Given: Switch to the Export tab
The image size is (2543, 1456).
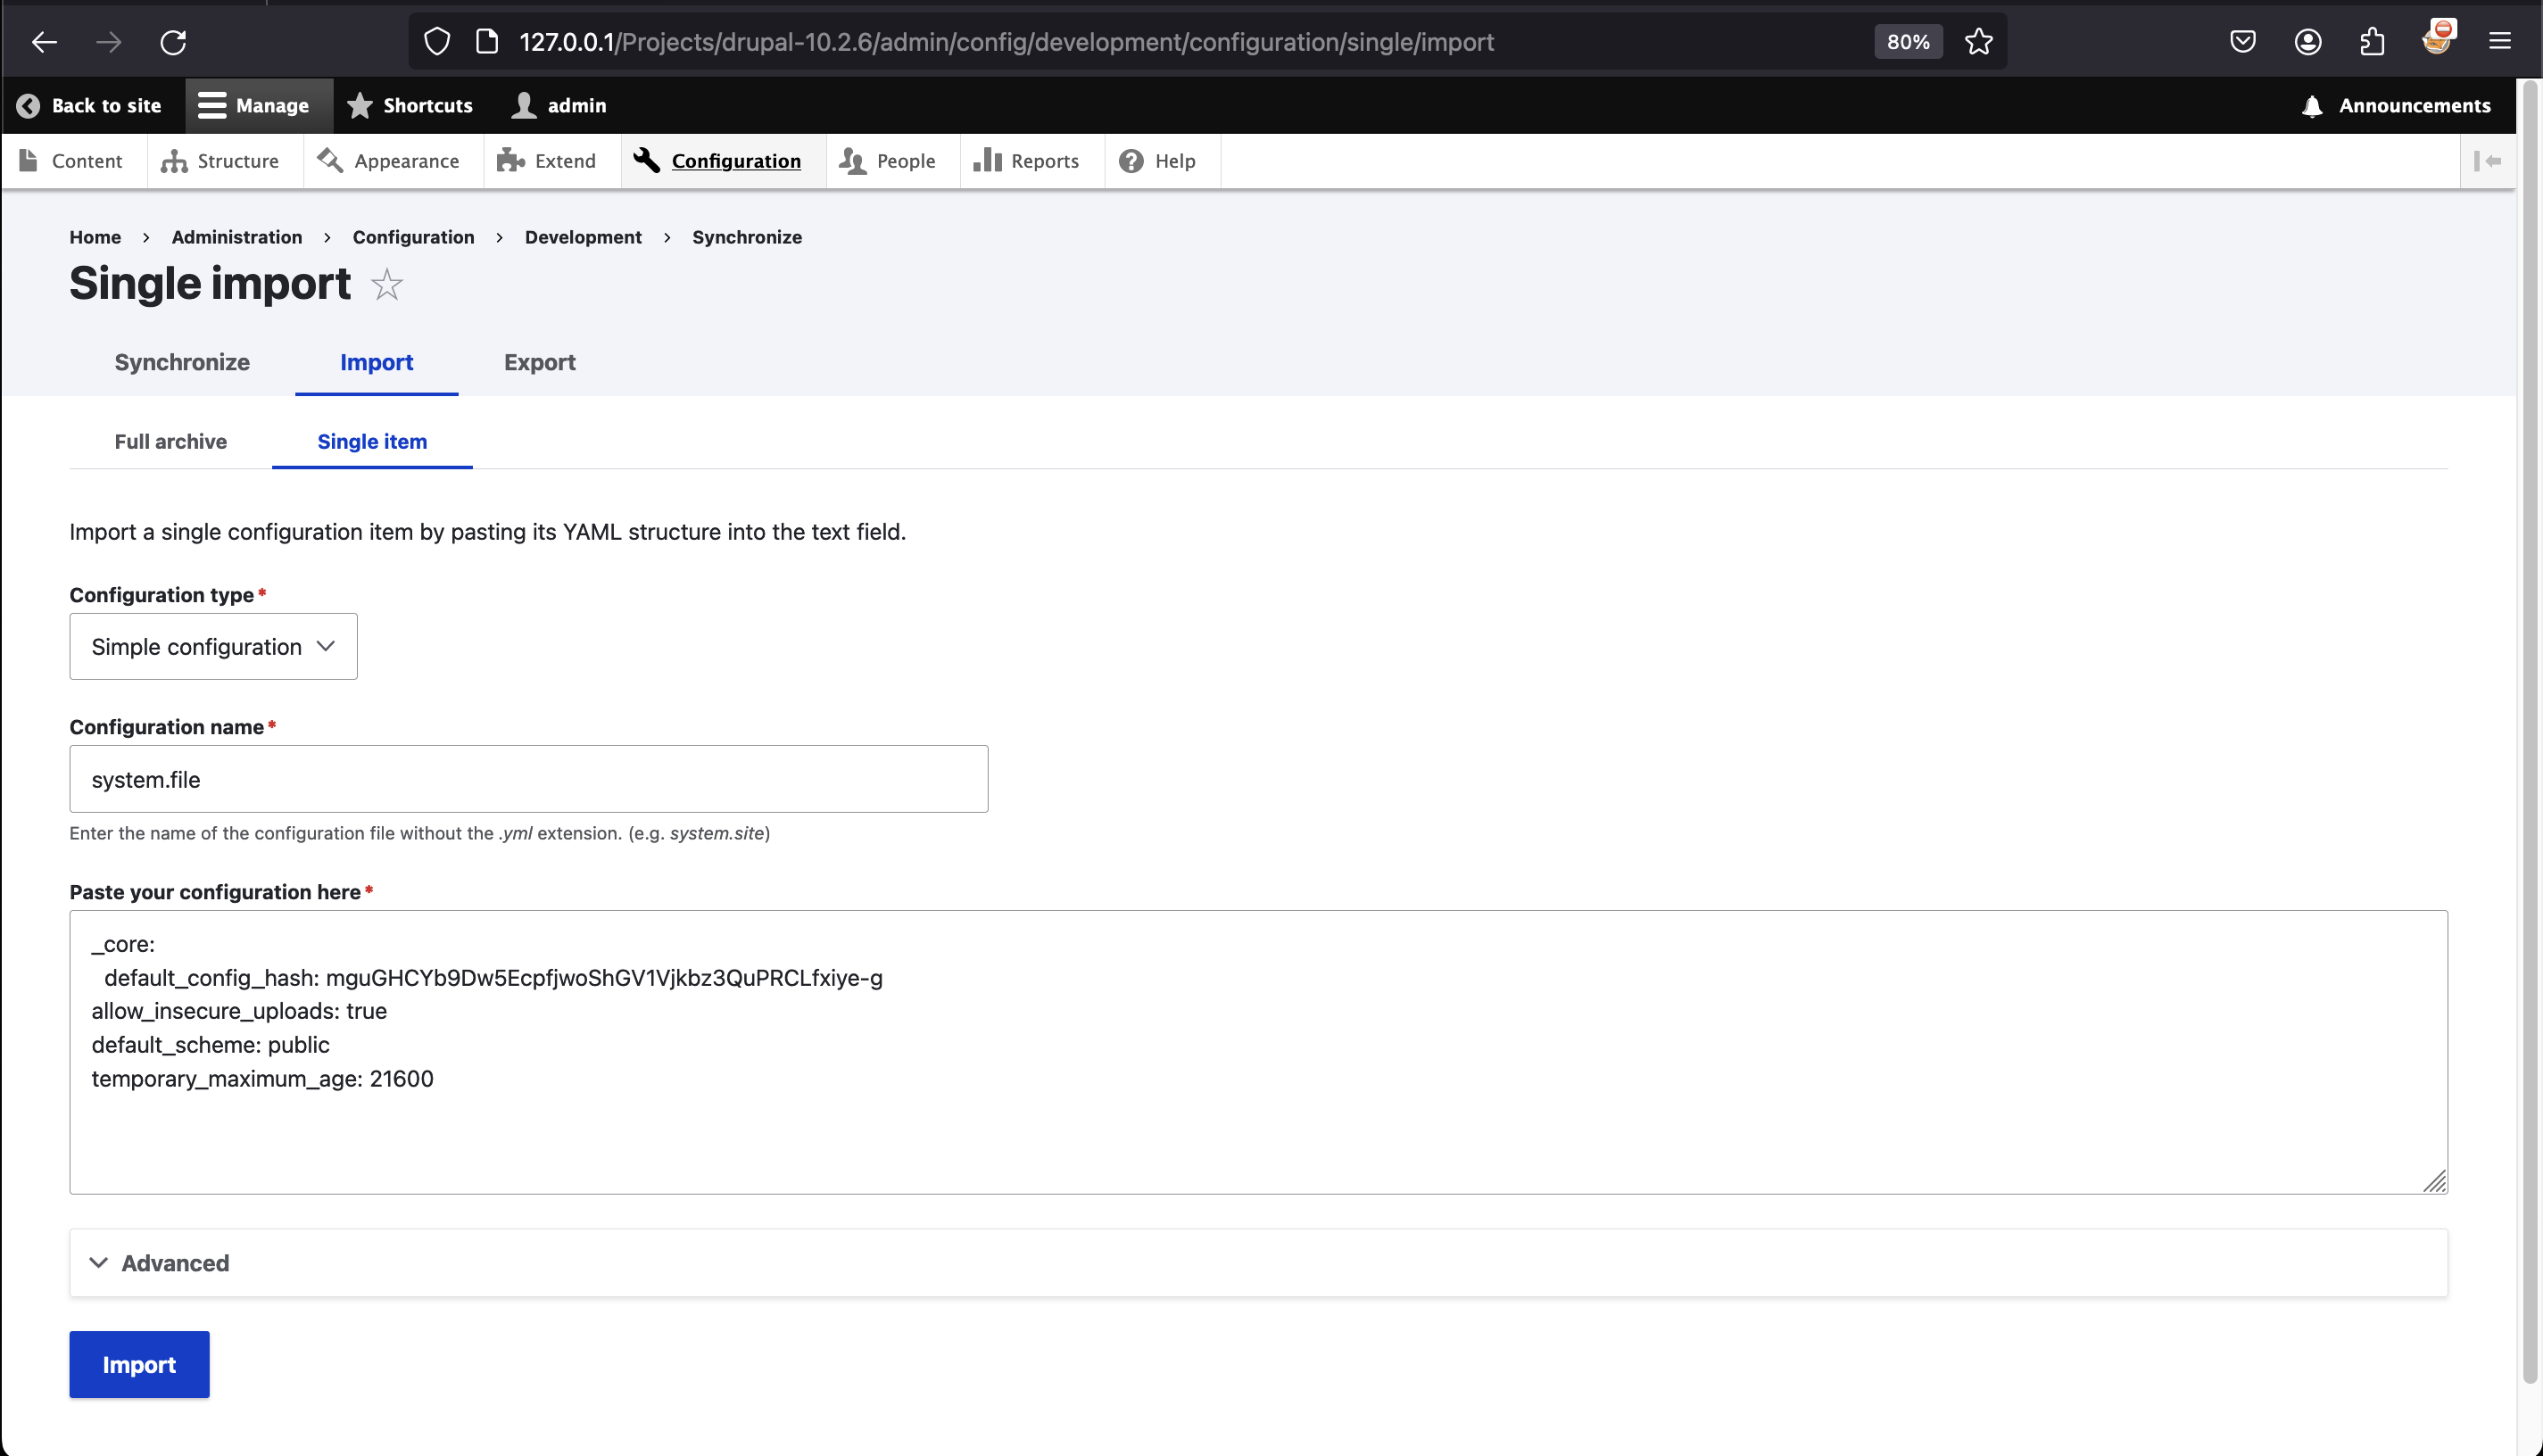Looking at the screenshot, I should point(539,362).
